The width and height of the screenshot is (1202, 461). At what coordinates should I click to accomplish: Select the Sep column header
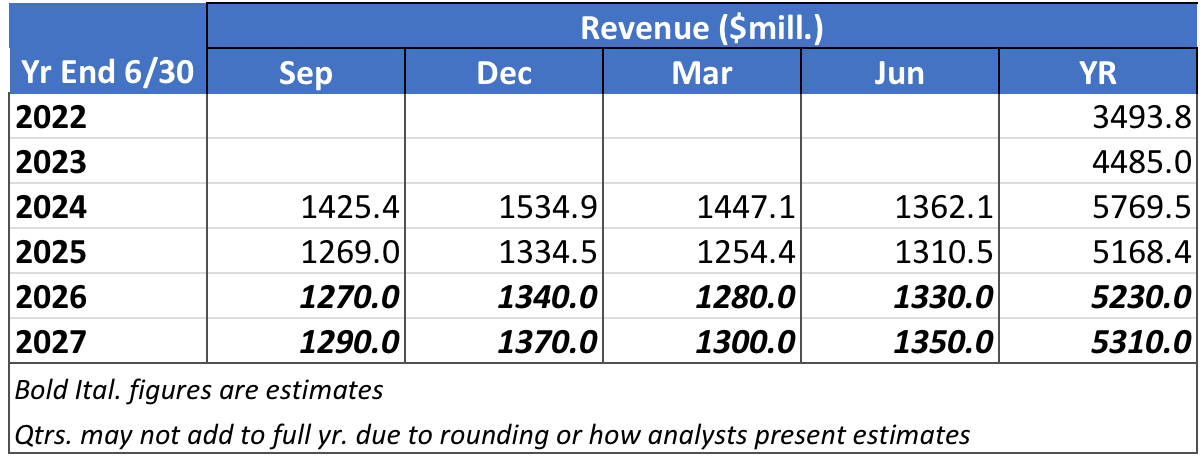point(306,72)
